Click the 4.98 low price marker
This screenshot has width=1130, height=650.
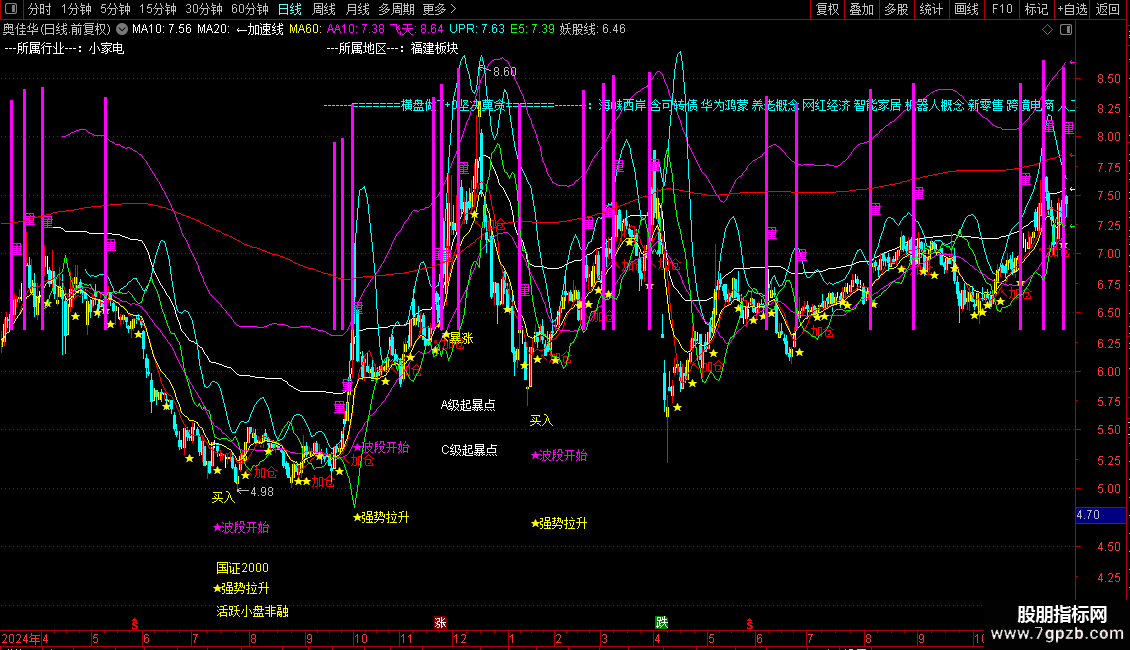[x=262, y=491]
